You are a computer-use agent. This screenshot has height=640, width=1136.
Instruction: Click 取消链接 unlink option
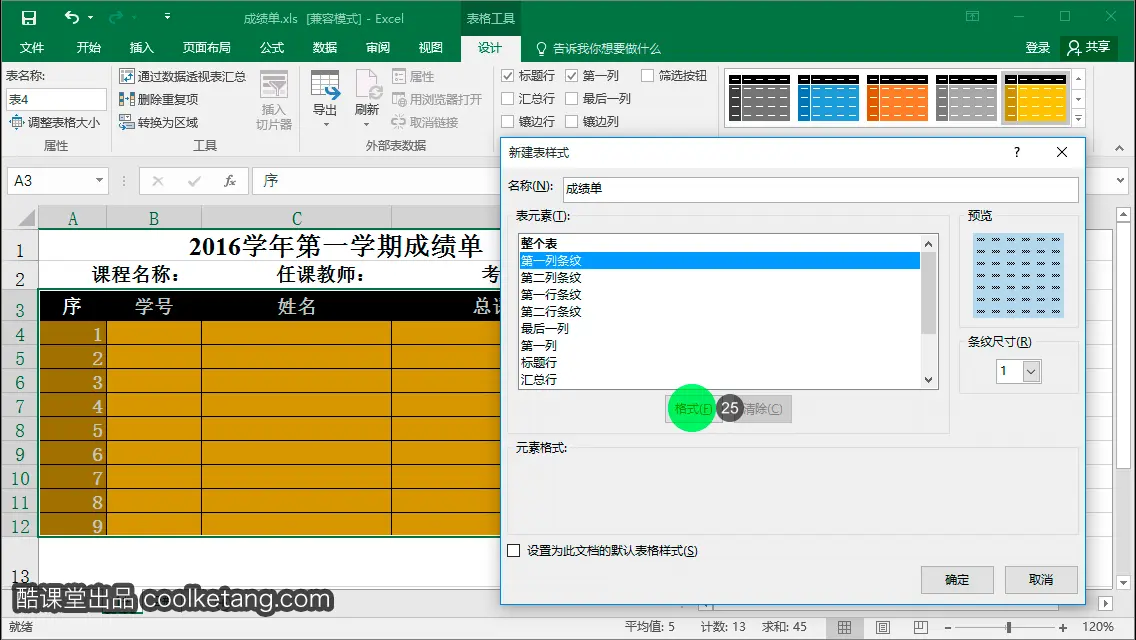[x=425, y=122]
